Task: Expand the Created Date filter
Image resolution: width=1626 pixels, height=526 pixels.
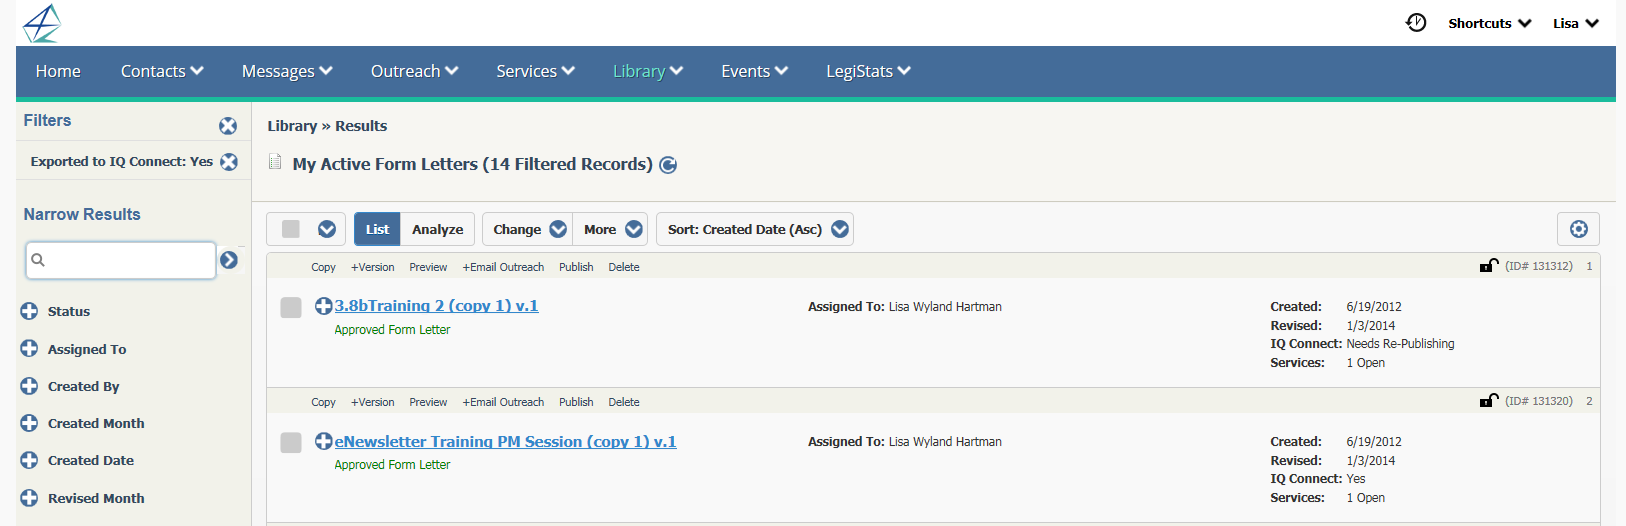Action: pos(29,460)
